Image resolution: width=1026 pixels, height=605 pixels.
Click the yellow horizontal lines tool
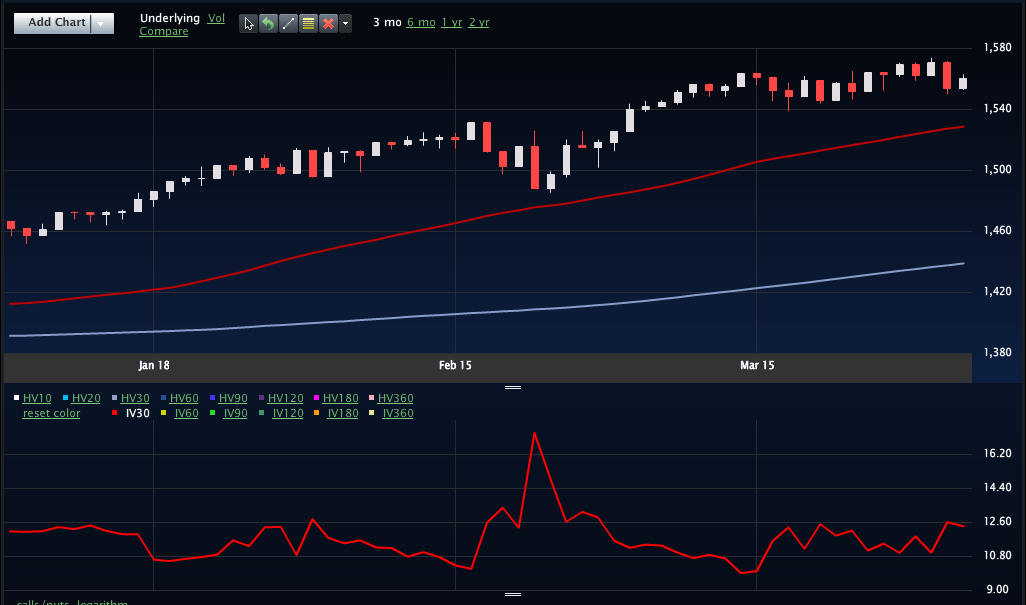pos(308,23)
